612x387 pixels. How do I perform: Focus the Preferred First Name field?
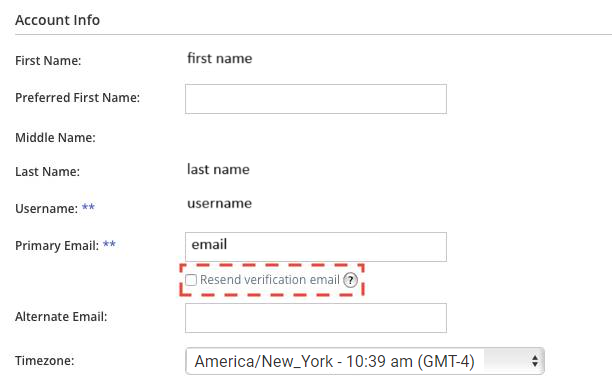click(316, 99)
